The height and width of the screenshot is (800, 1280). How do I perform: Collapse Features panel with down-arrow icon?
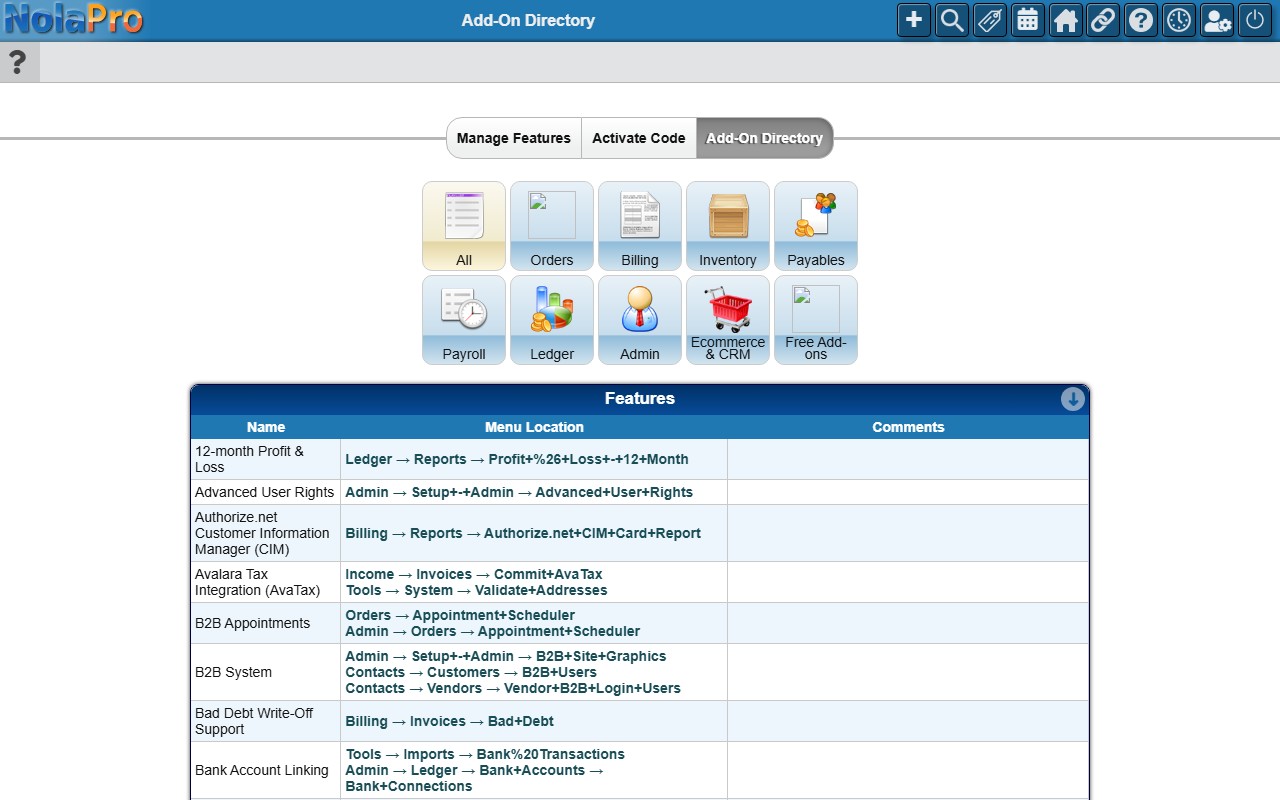pos(1073,399)
